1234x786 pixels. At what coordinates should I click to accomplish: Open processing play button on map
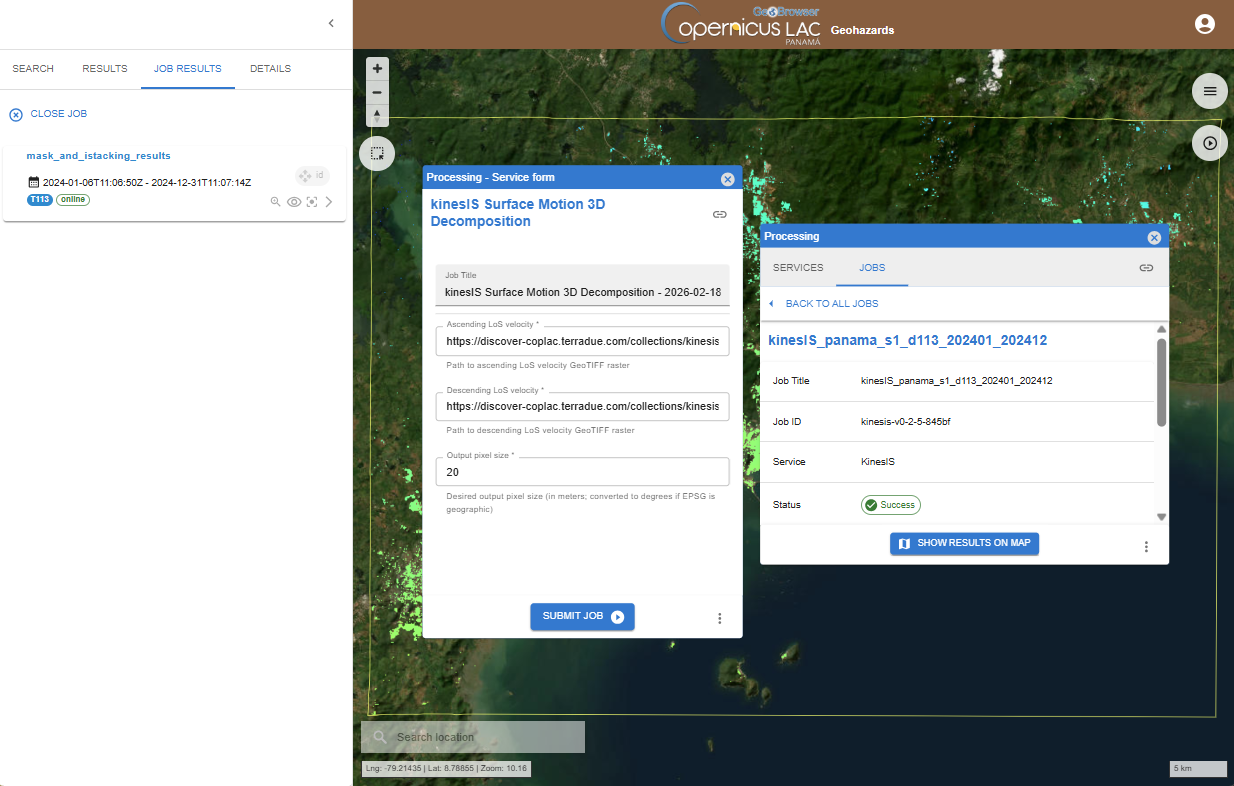(x=1209, y=143)
